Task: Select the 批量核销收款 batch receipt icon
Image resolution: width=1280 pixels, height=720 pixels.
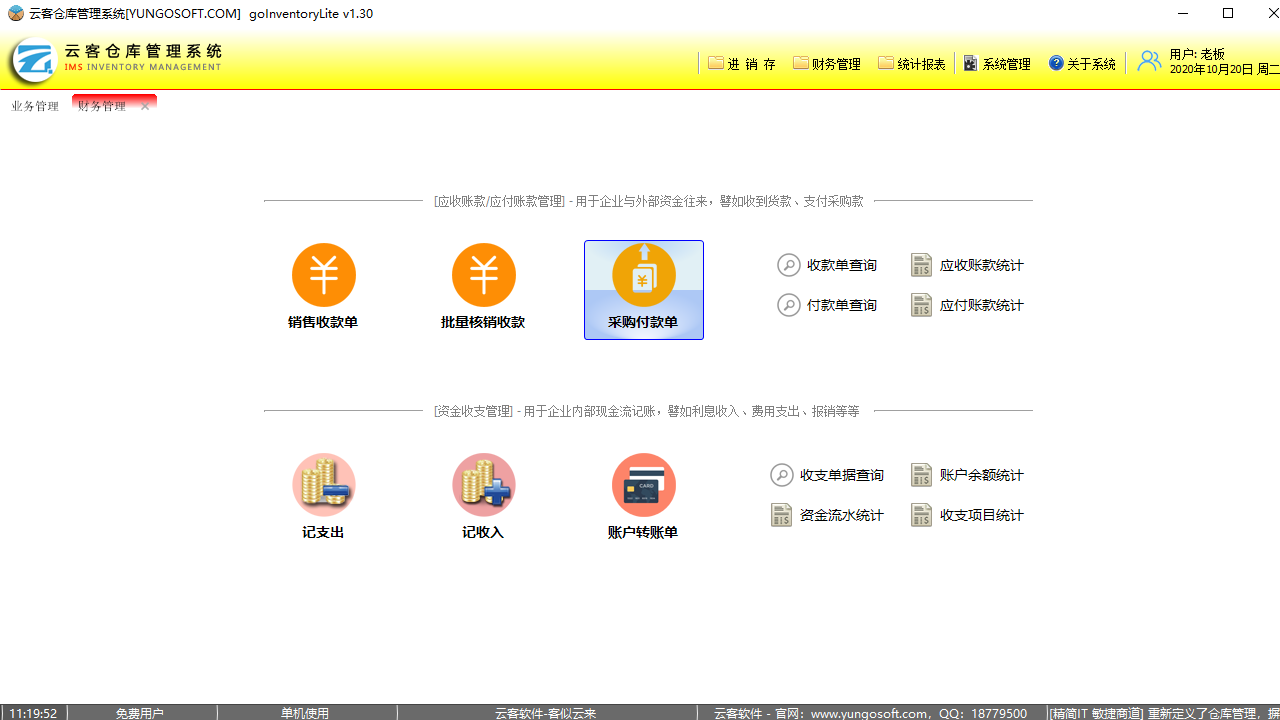Action: coord(483,287)
